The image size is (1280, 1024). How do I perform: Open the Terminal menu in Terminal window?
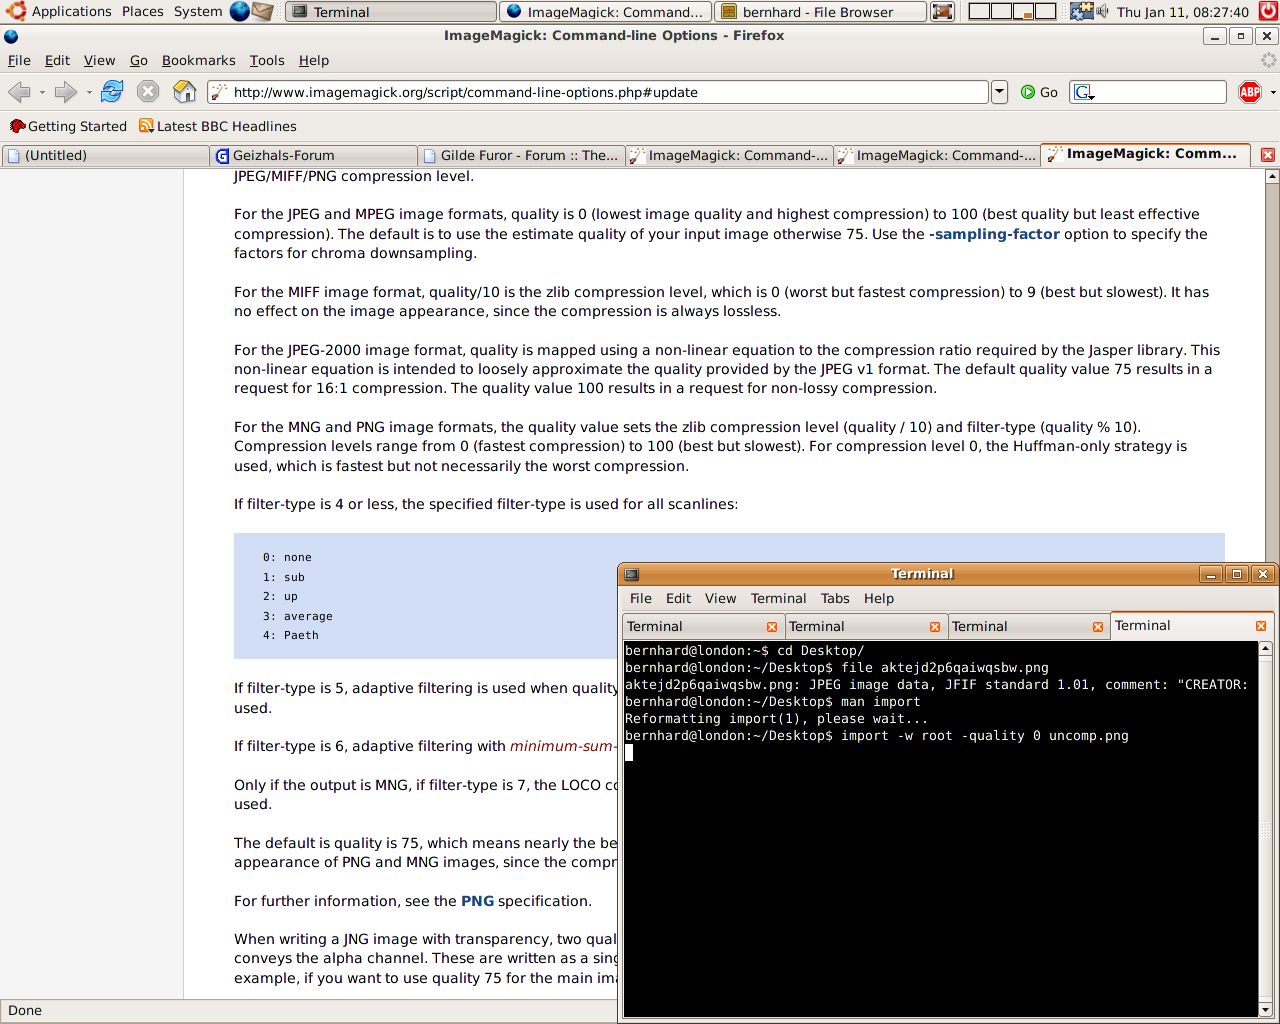tap(778, 598)
